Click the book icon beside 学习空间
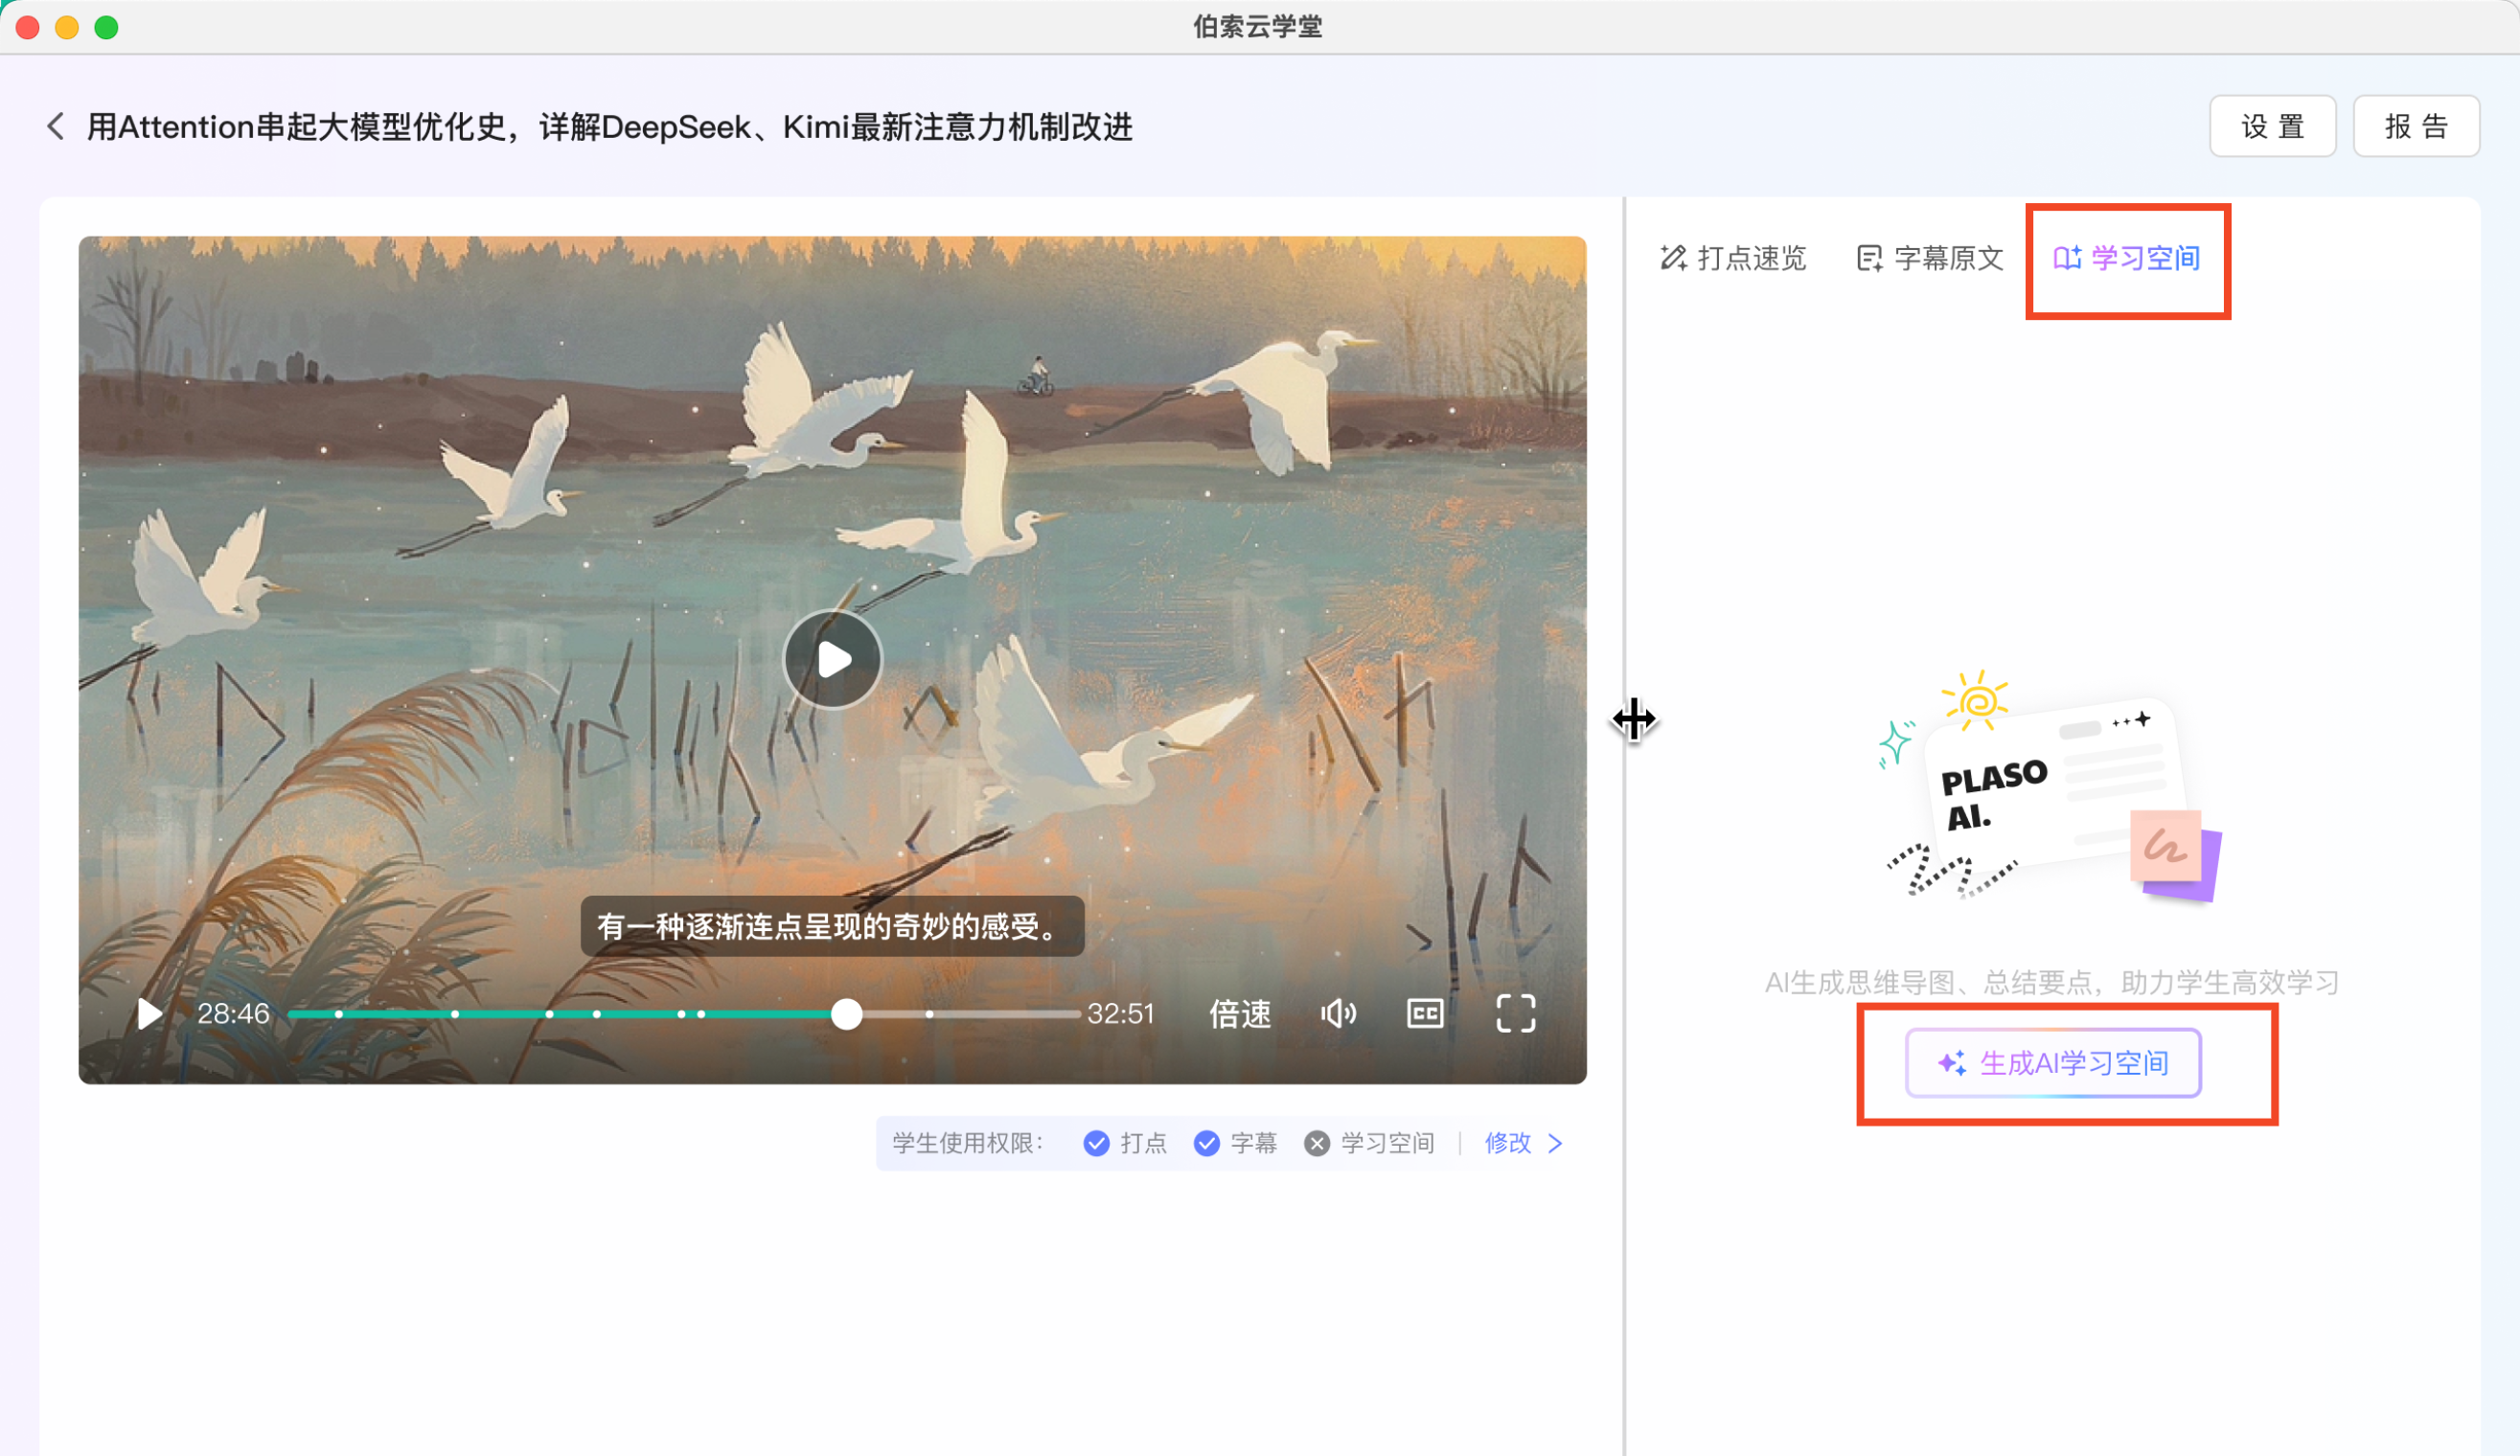 click(x=2067, y=259)
